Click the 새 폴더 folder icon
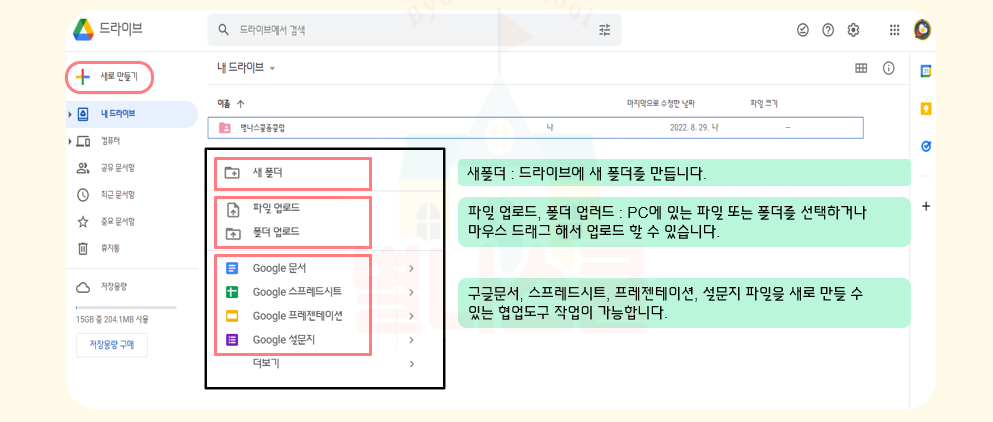Viewport: 993px width, 422px height. click(232, 172)
